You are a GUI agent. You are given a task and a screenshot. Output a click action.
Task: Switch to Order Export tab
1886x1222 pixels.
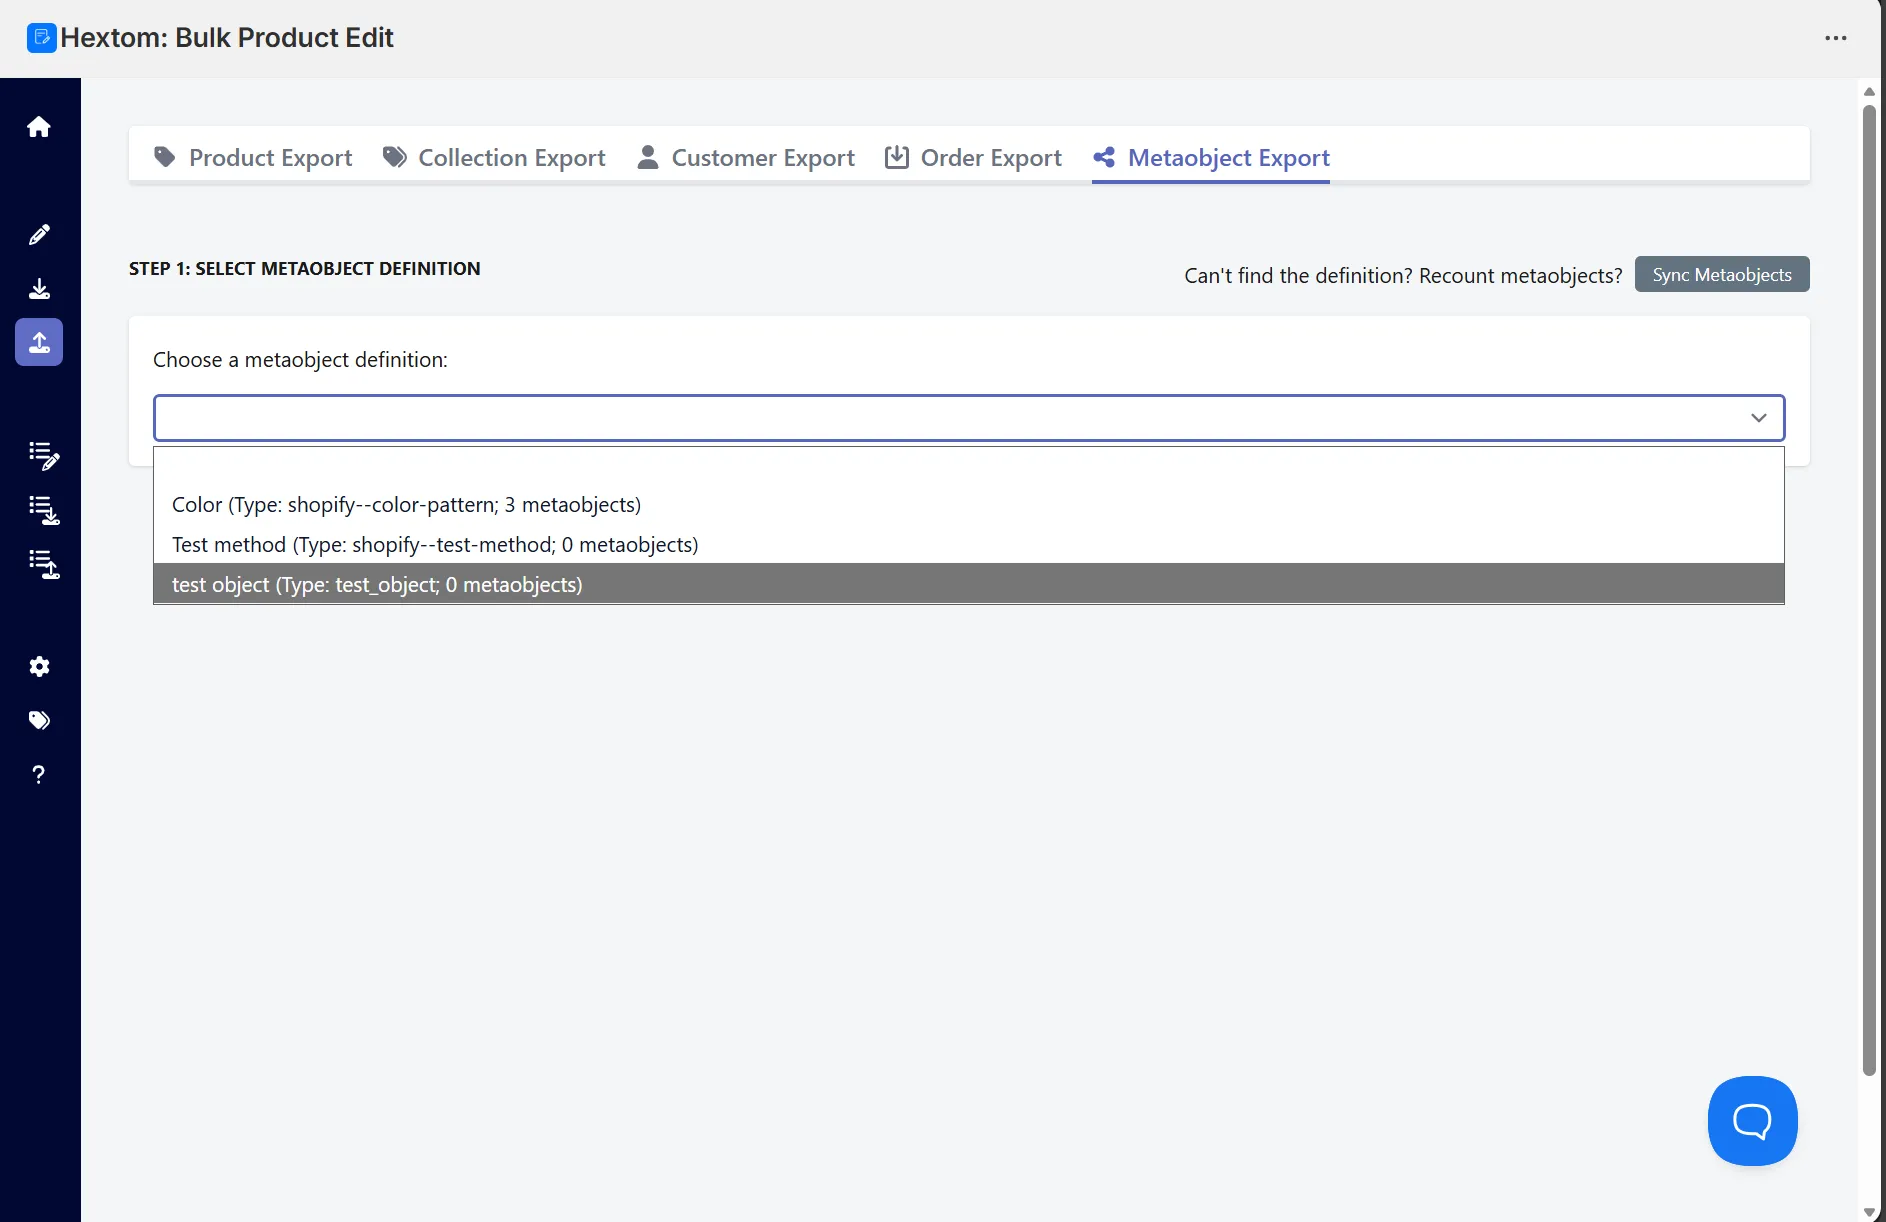(x=973, y=158)
